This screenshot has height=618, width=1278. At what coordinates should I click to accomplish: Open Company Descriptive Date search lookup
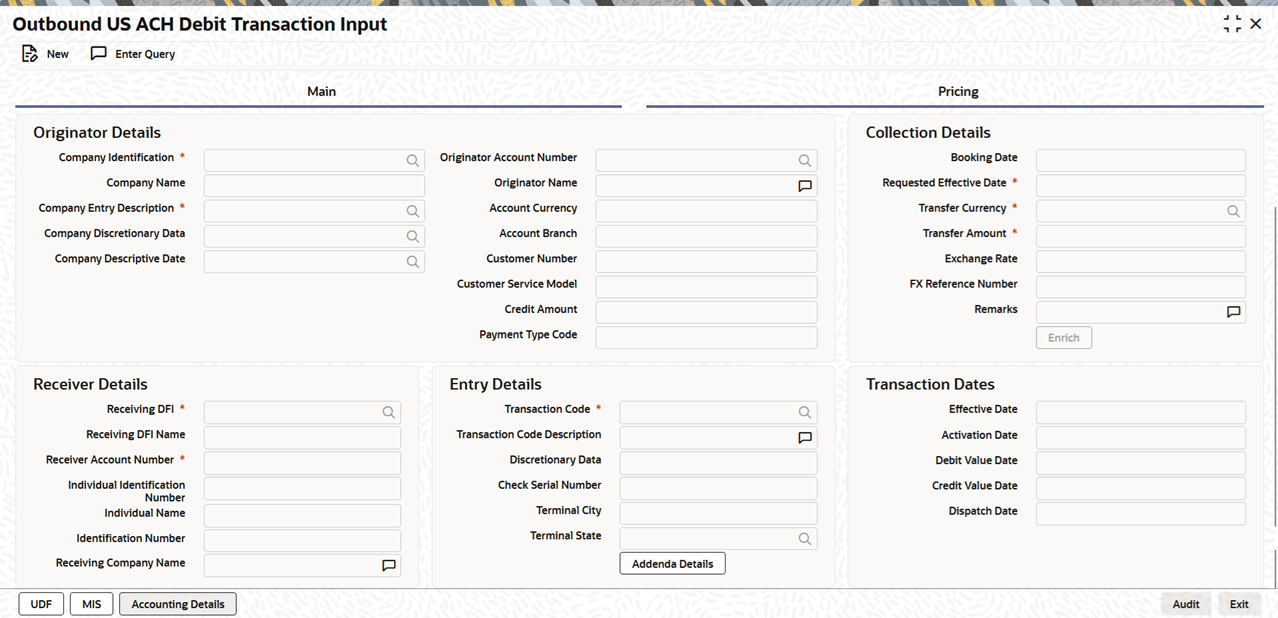point(413,261)
